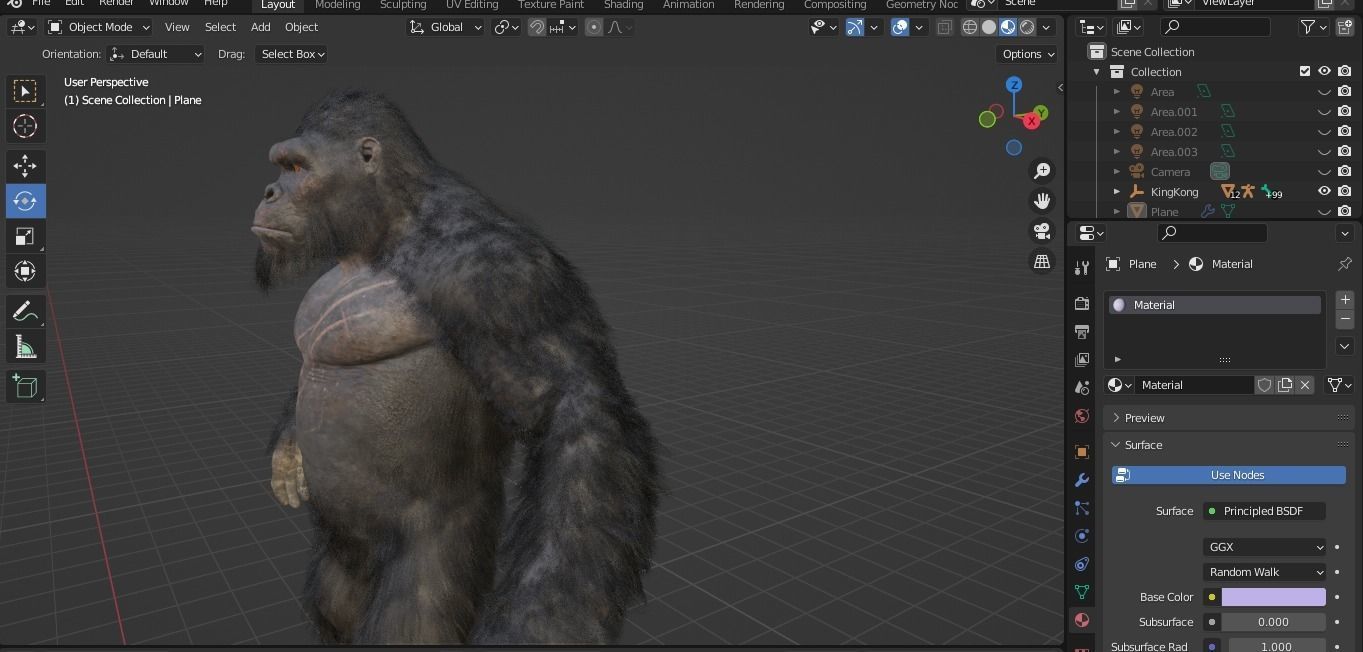Add a new material slot
Image resolution: width=1363 pixels, height=652 pixels.
click(x=1345, y=299)
